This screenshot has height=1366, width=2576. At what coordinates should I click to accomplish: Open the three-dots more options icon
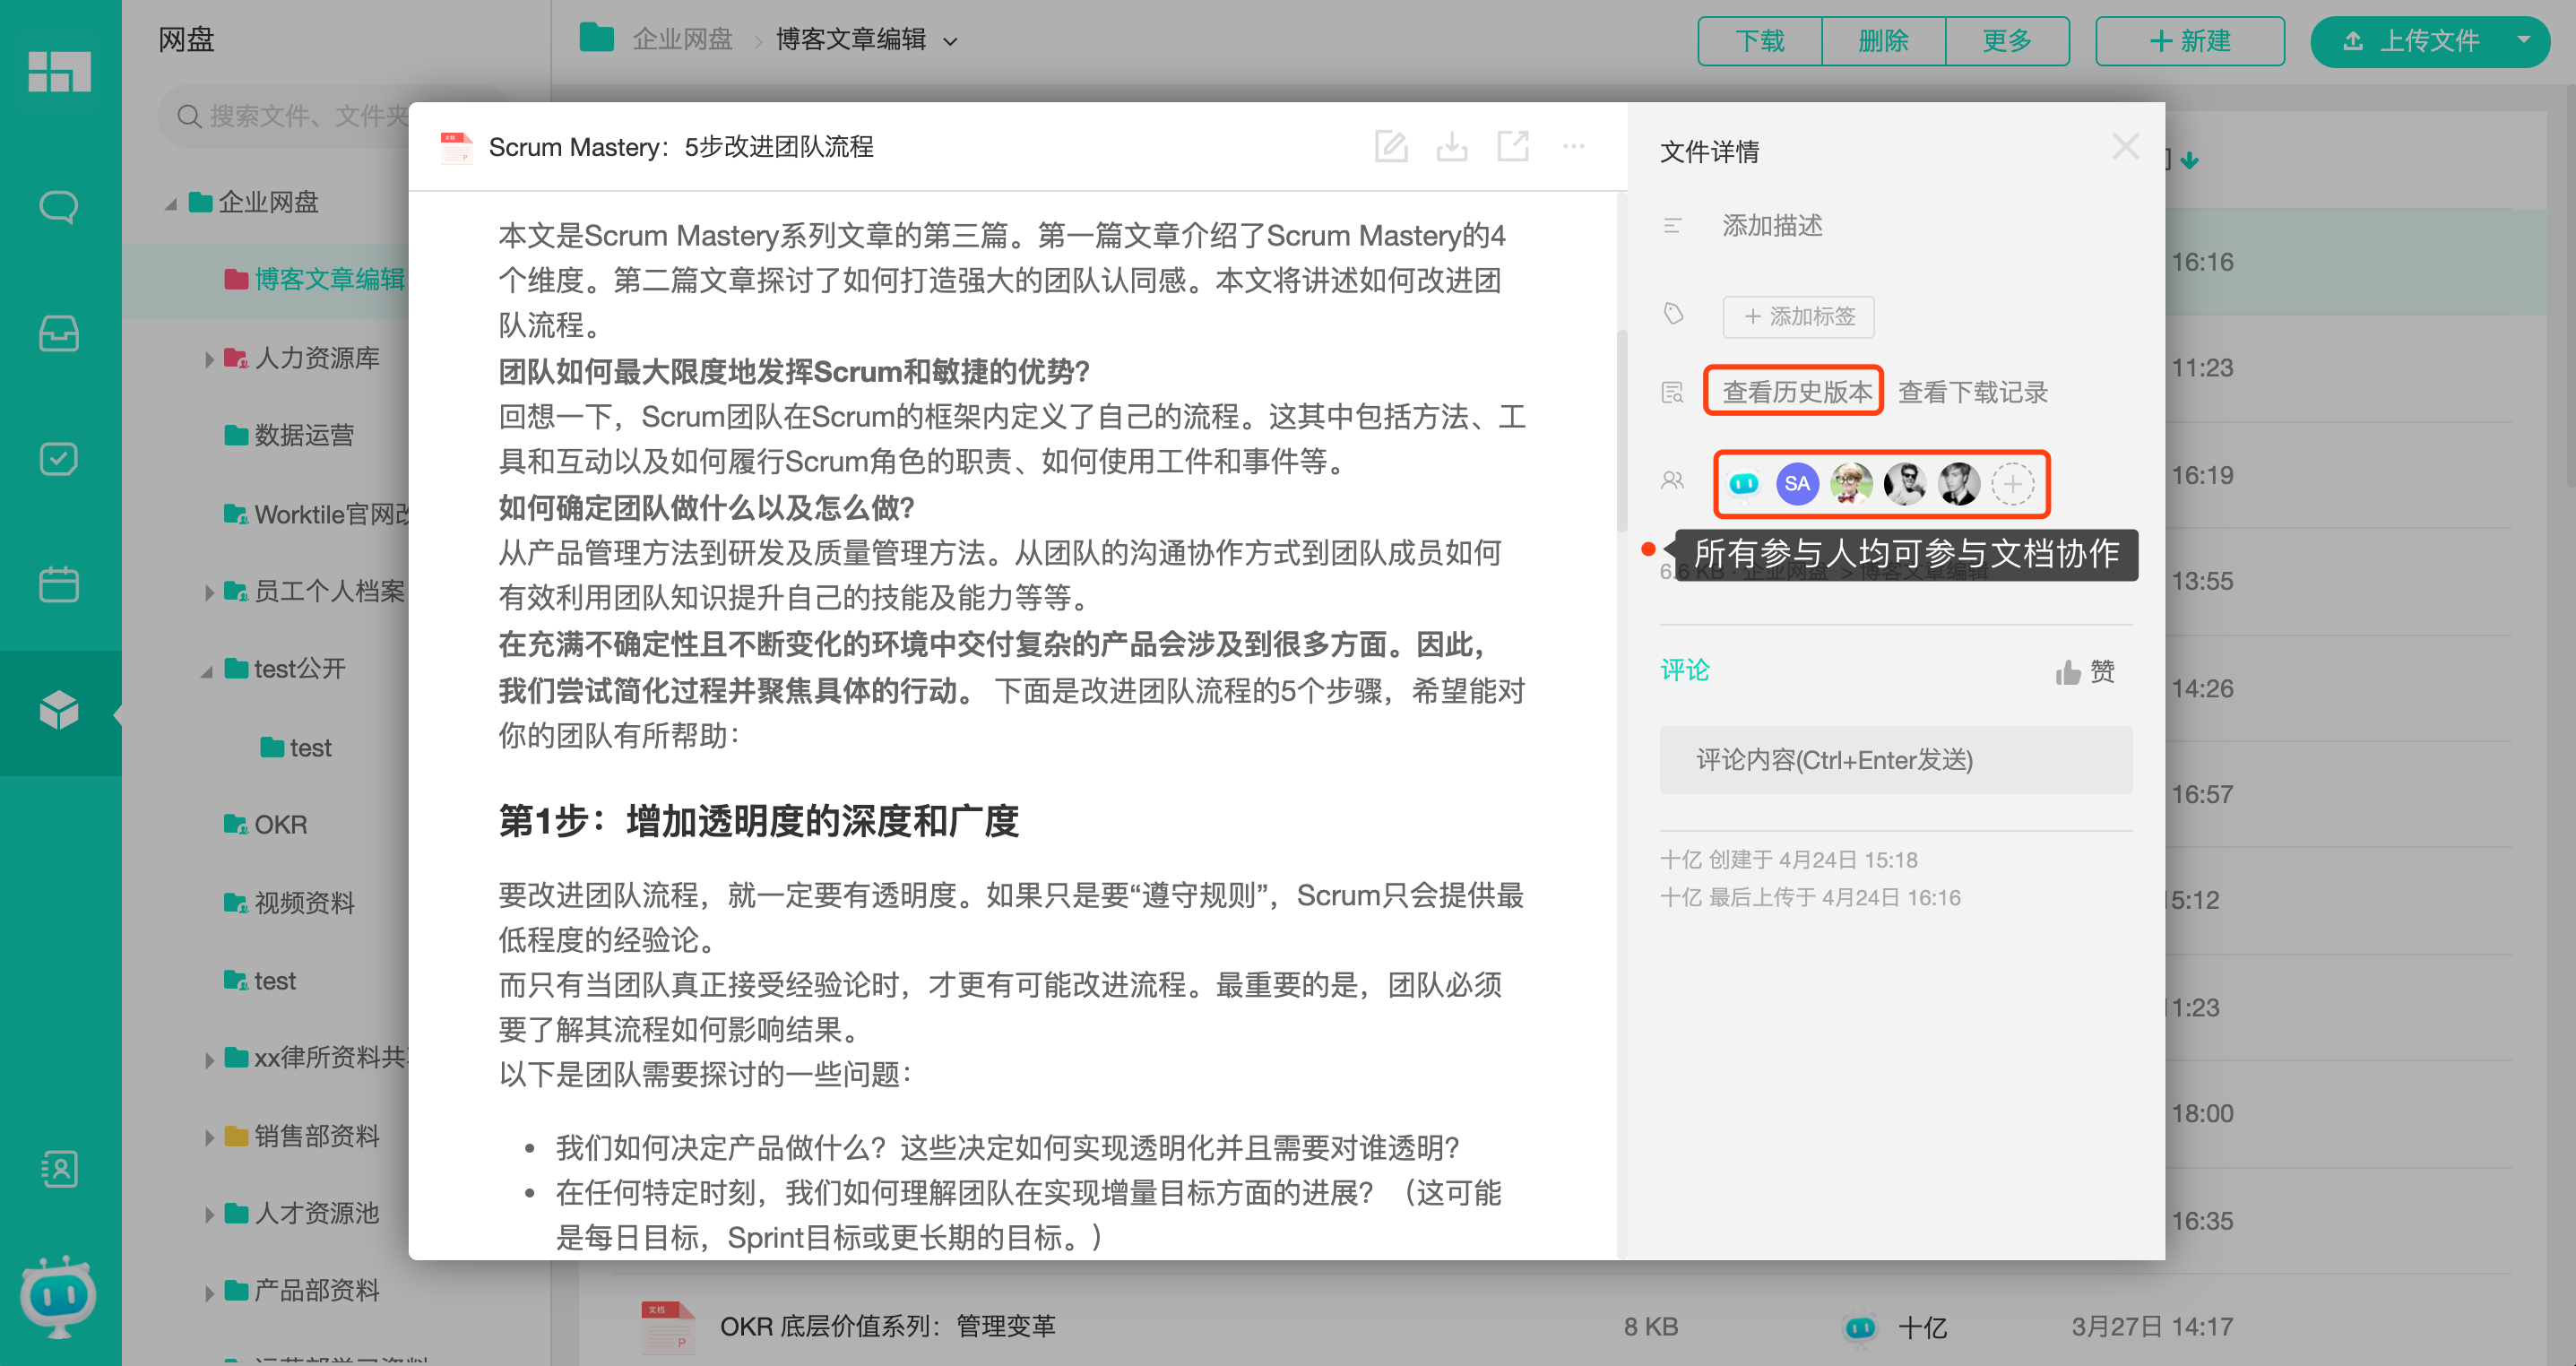click(1574, 147)
